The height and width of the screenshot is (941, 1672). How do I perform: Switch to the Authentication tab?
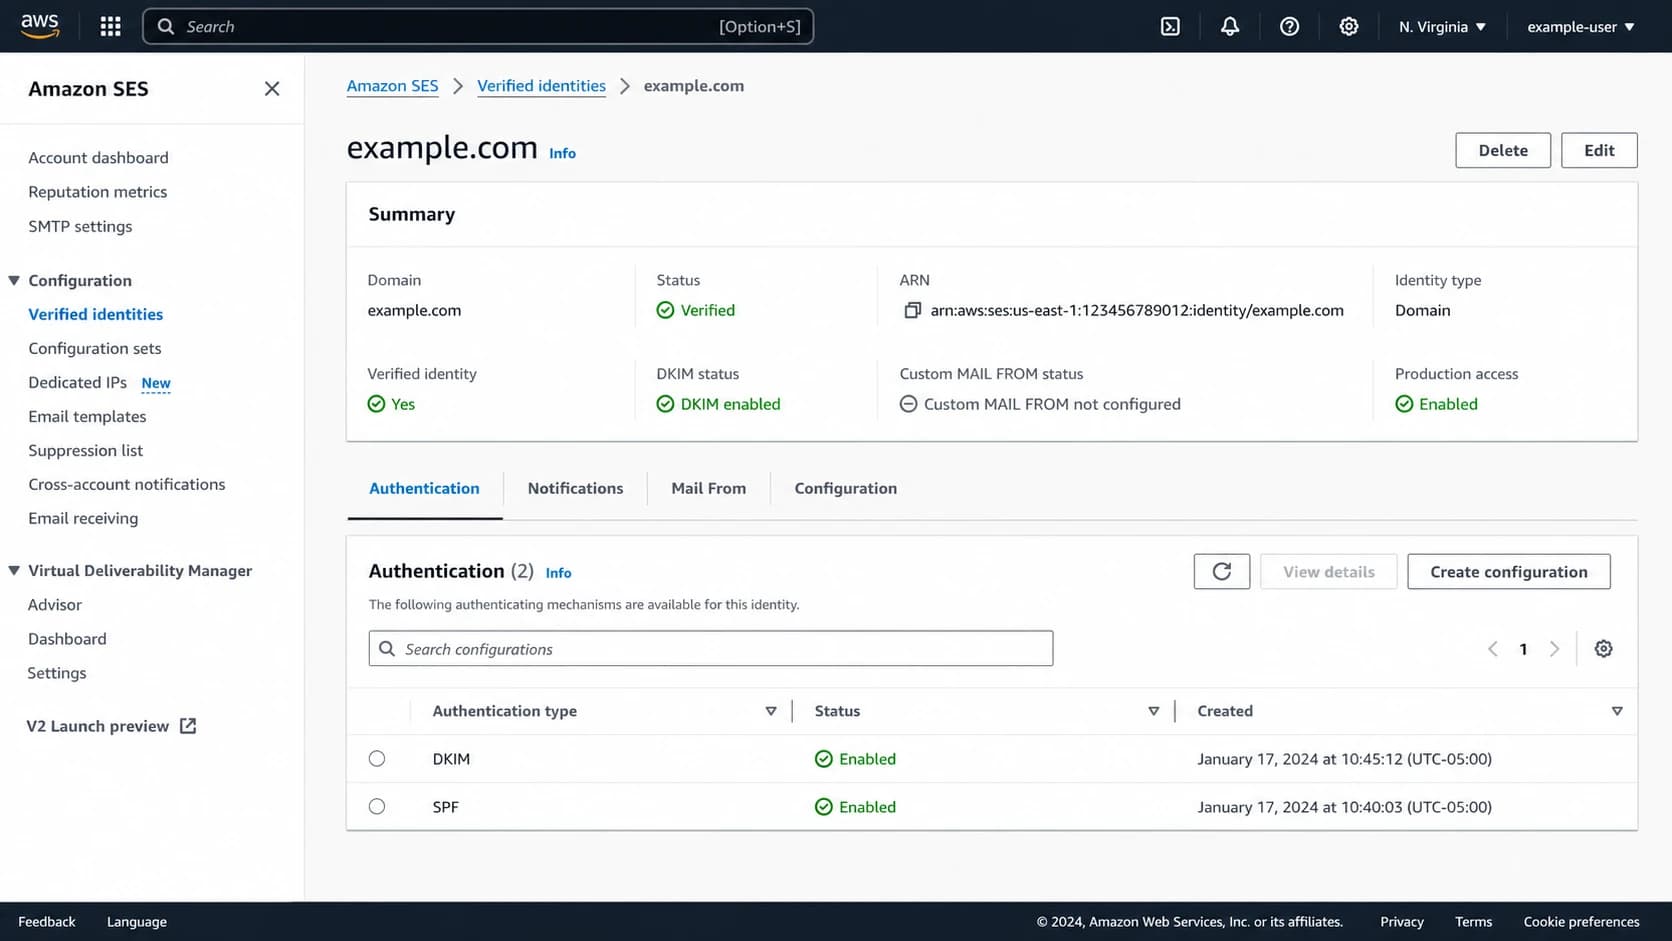tap(424, 489)
